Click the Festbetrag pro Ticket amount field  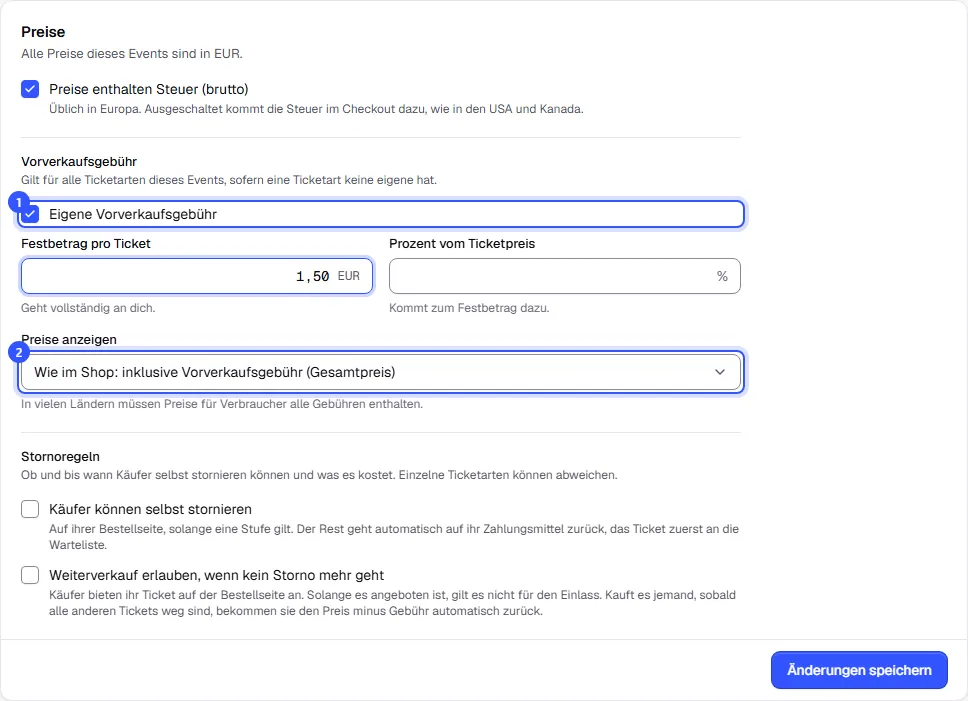[x=197, y=276]
